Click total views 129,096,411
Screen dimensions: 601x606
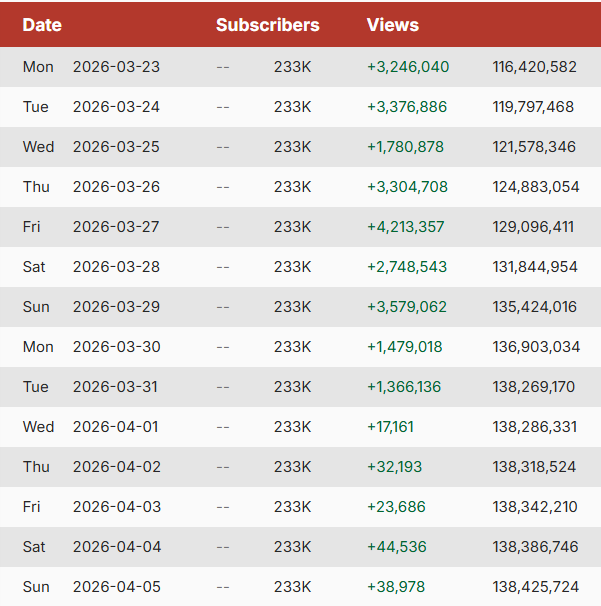(533, 227)
